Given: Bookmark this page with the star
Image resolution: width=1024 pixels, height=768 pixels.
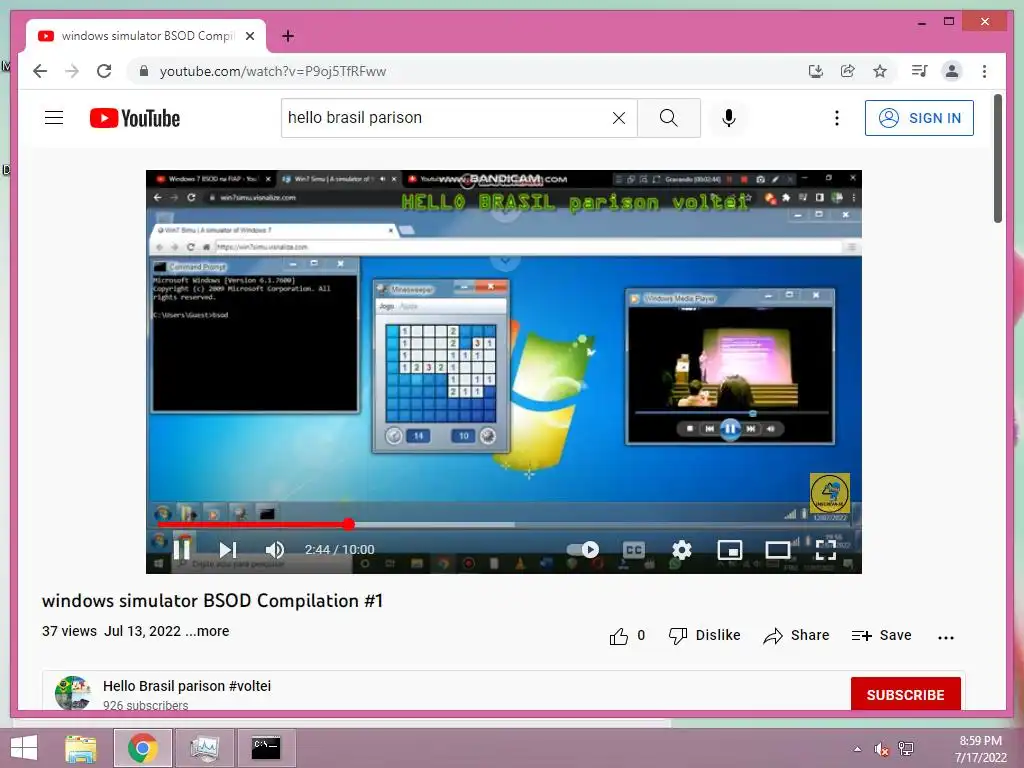Looking at the screenshot, I should pyautogui.click(x=880, y=71).
